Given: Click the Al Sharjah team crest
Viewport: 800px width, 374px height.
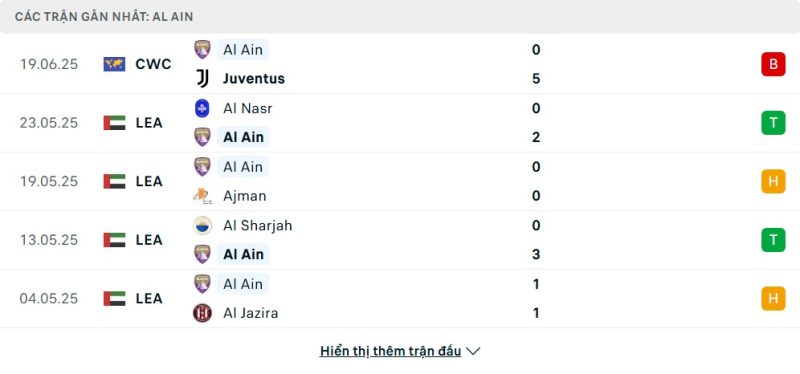Looking at the screenshot, I should (x=203, y=226).
